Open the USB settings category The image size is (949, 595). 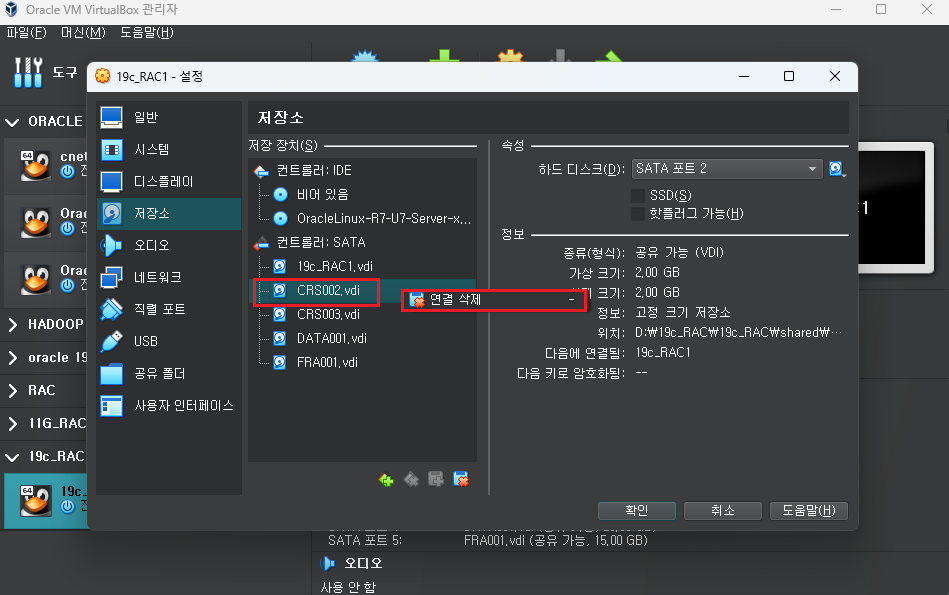pyautogui.click(x=169, y=341)
